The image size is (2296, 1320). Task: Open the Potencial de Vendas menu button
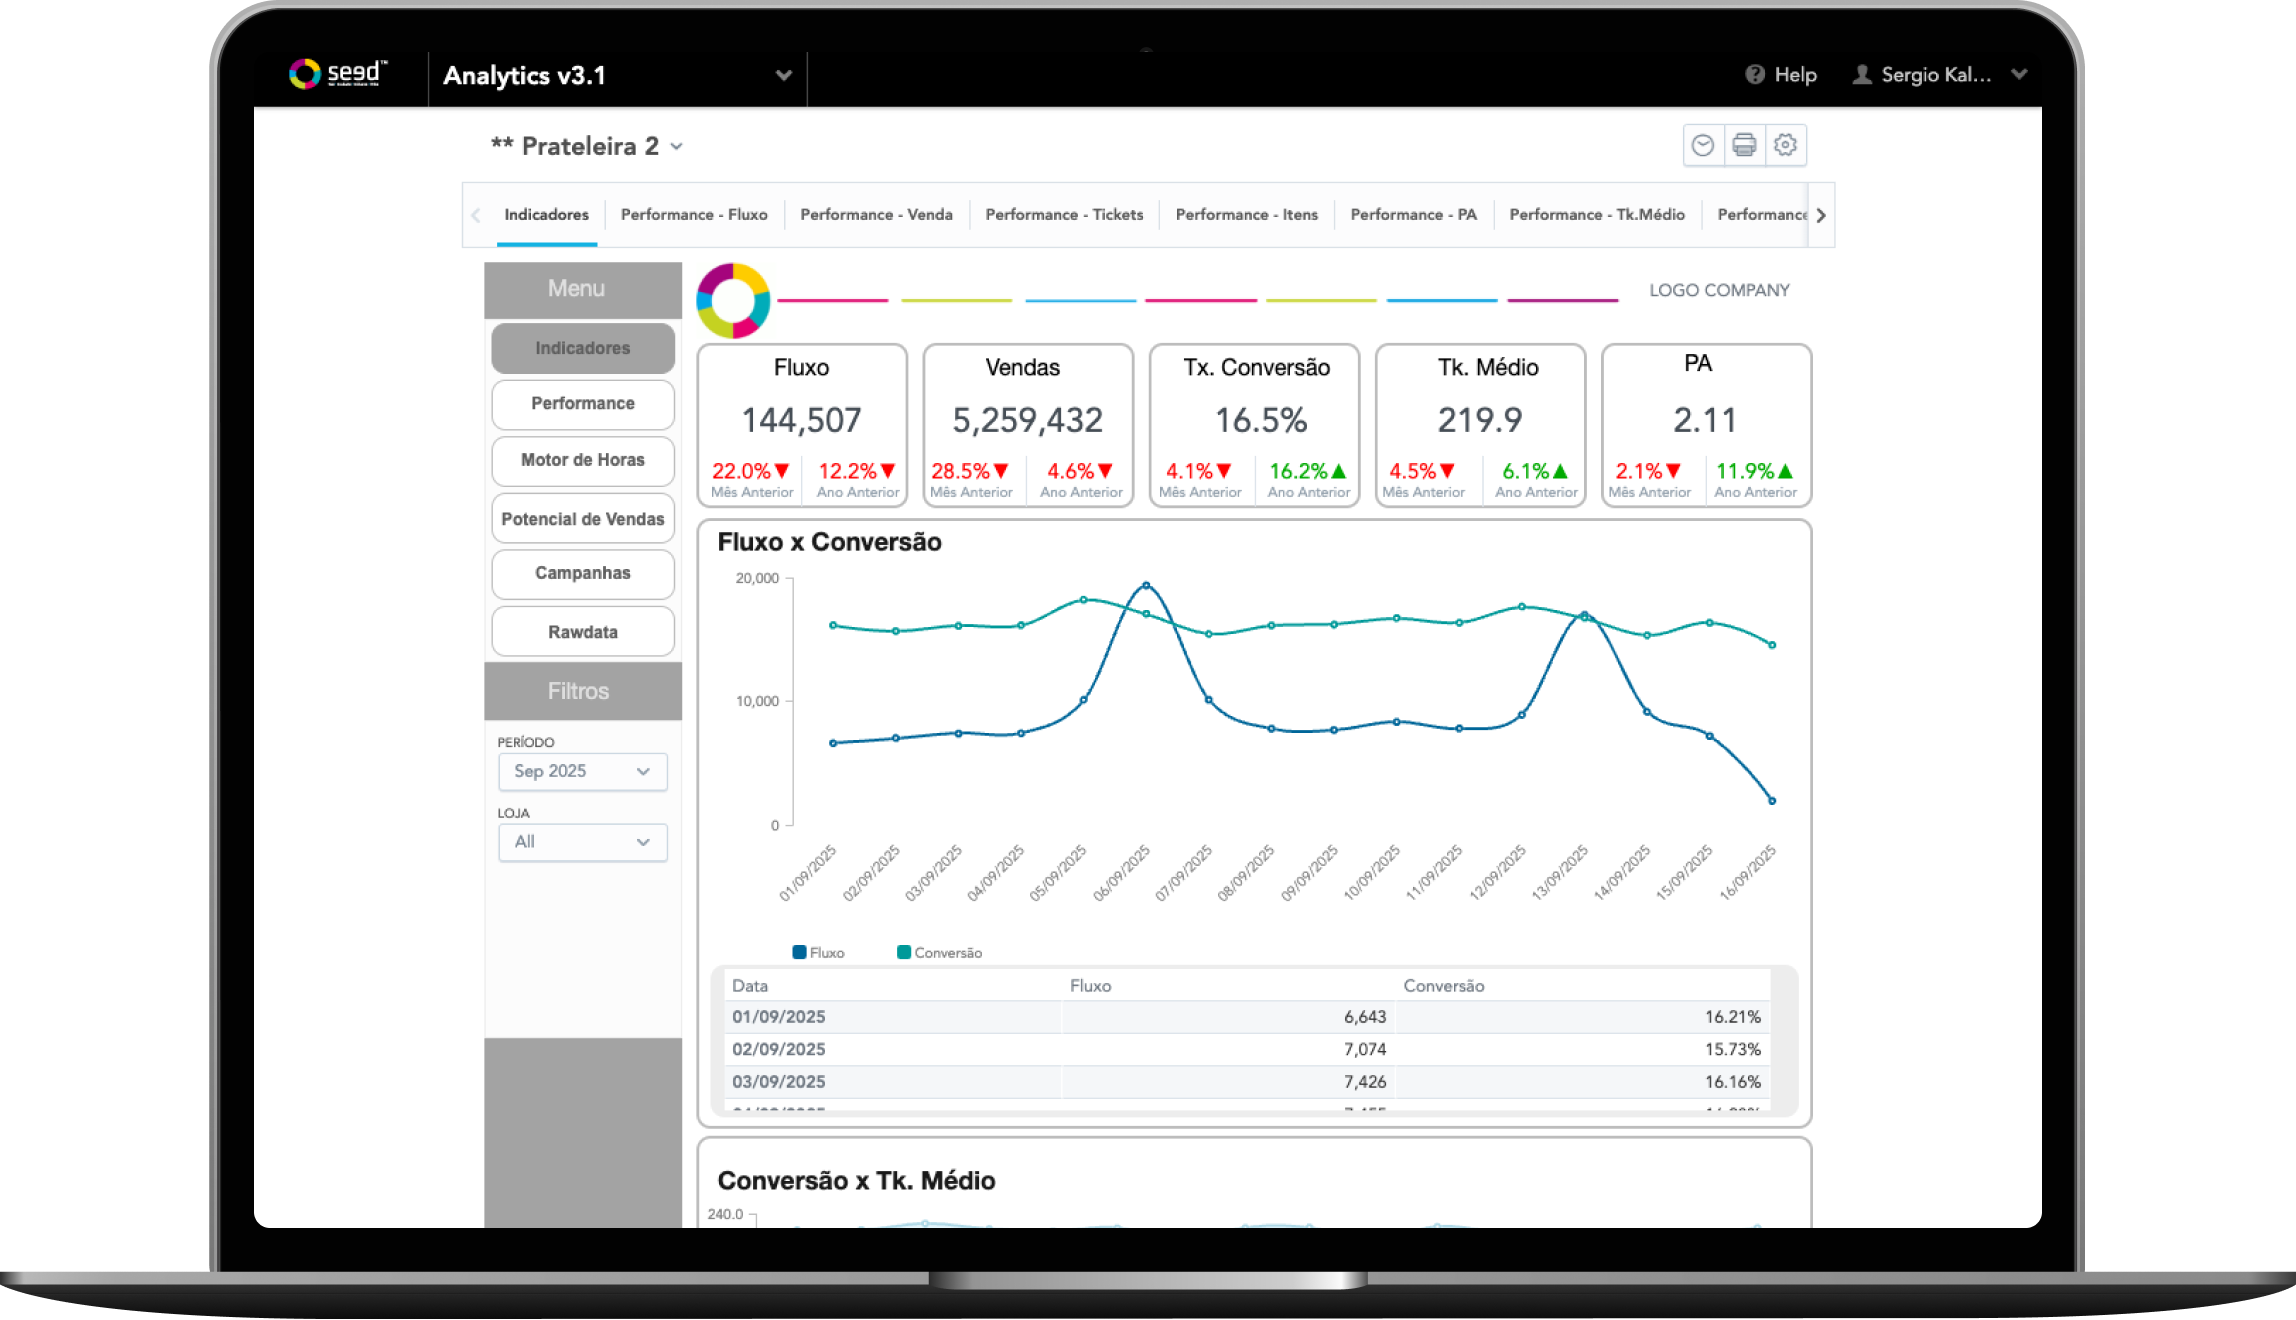(x=583, y=519)
